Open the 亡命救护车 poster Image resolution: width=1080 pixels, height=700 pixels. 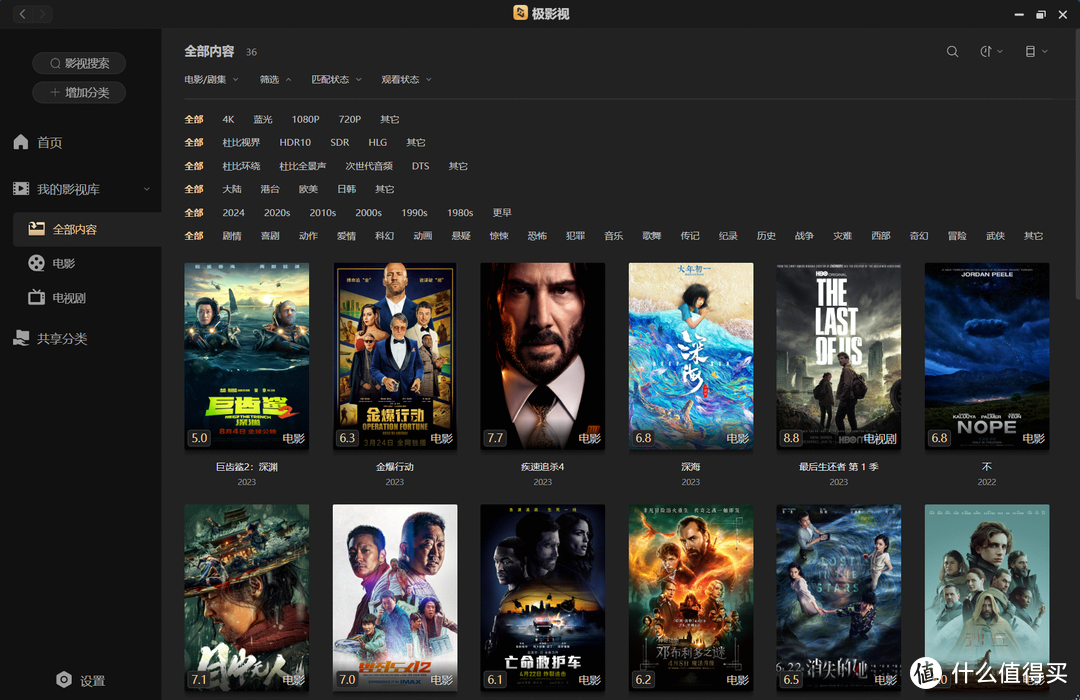tap(543, 597)
